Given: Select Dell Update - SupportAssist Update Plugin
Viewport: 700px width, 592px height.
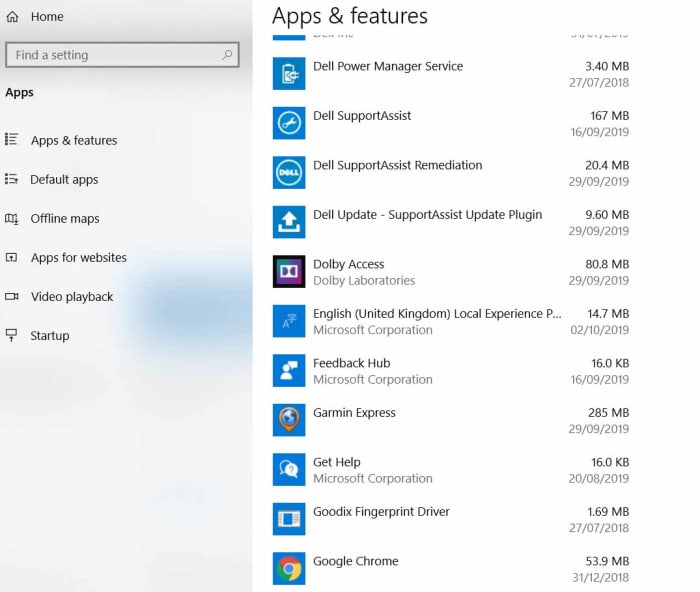Looking at the screenshot, I should pos(428,215).
